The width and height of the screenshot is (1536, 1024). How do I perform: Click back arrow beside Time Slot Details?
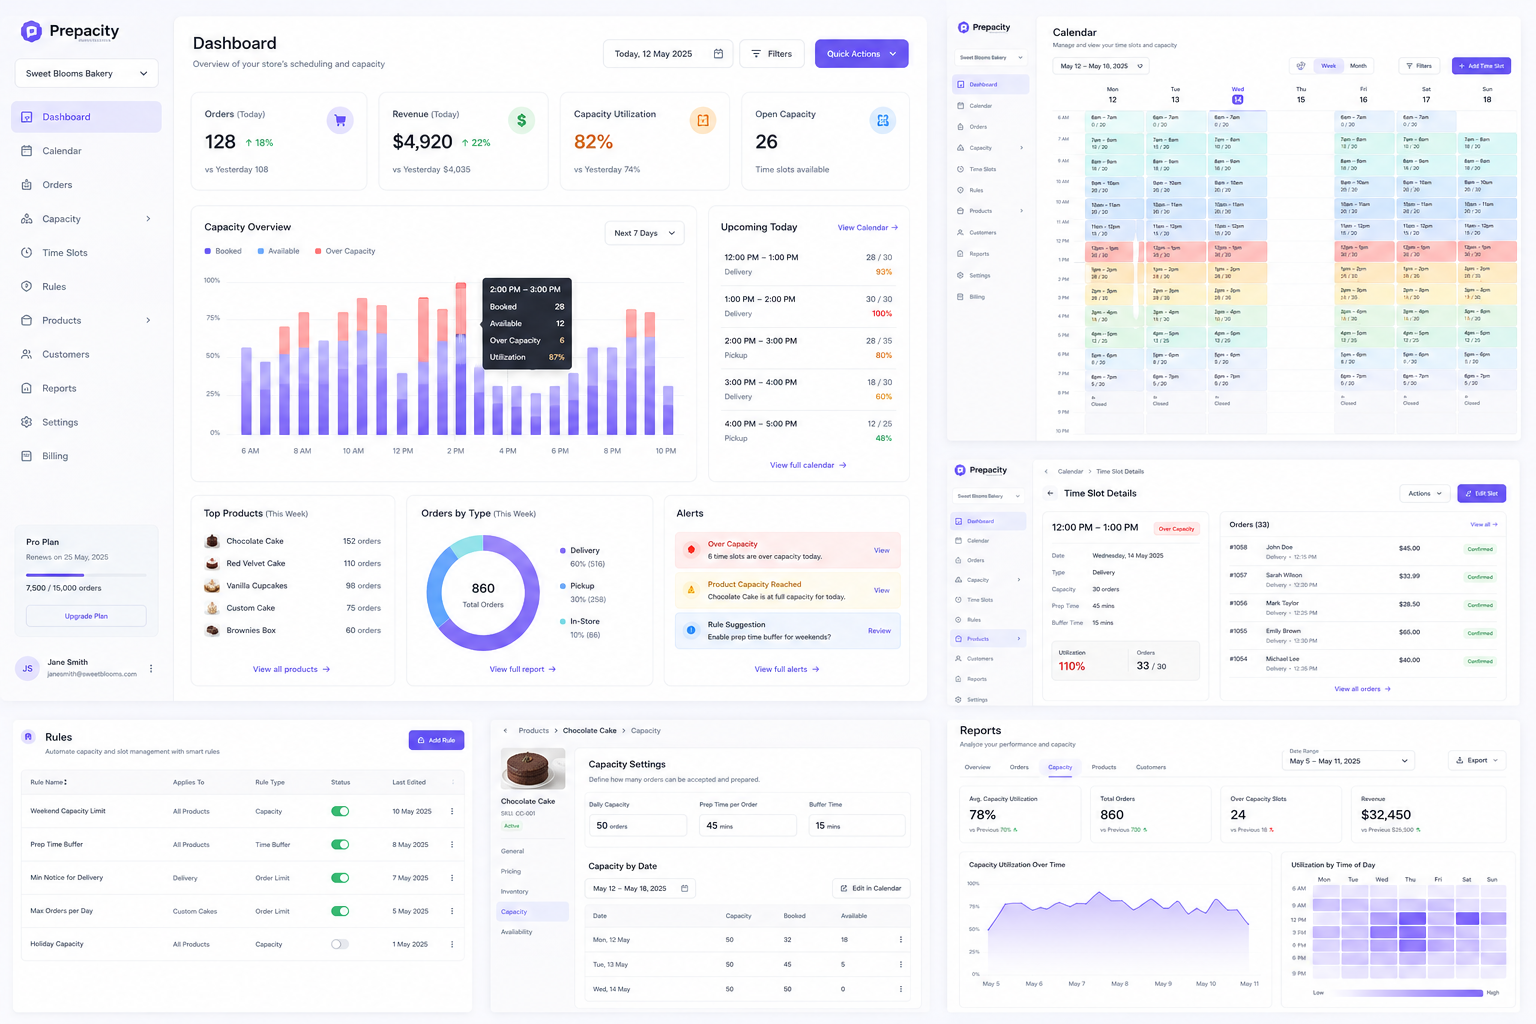(x=1050, y=493)
